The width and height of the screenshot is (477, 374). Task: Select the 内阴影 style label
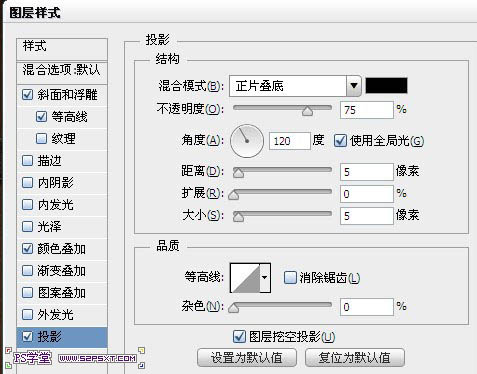tap(56, 183)
